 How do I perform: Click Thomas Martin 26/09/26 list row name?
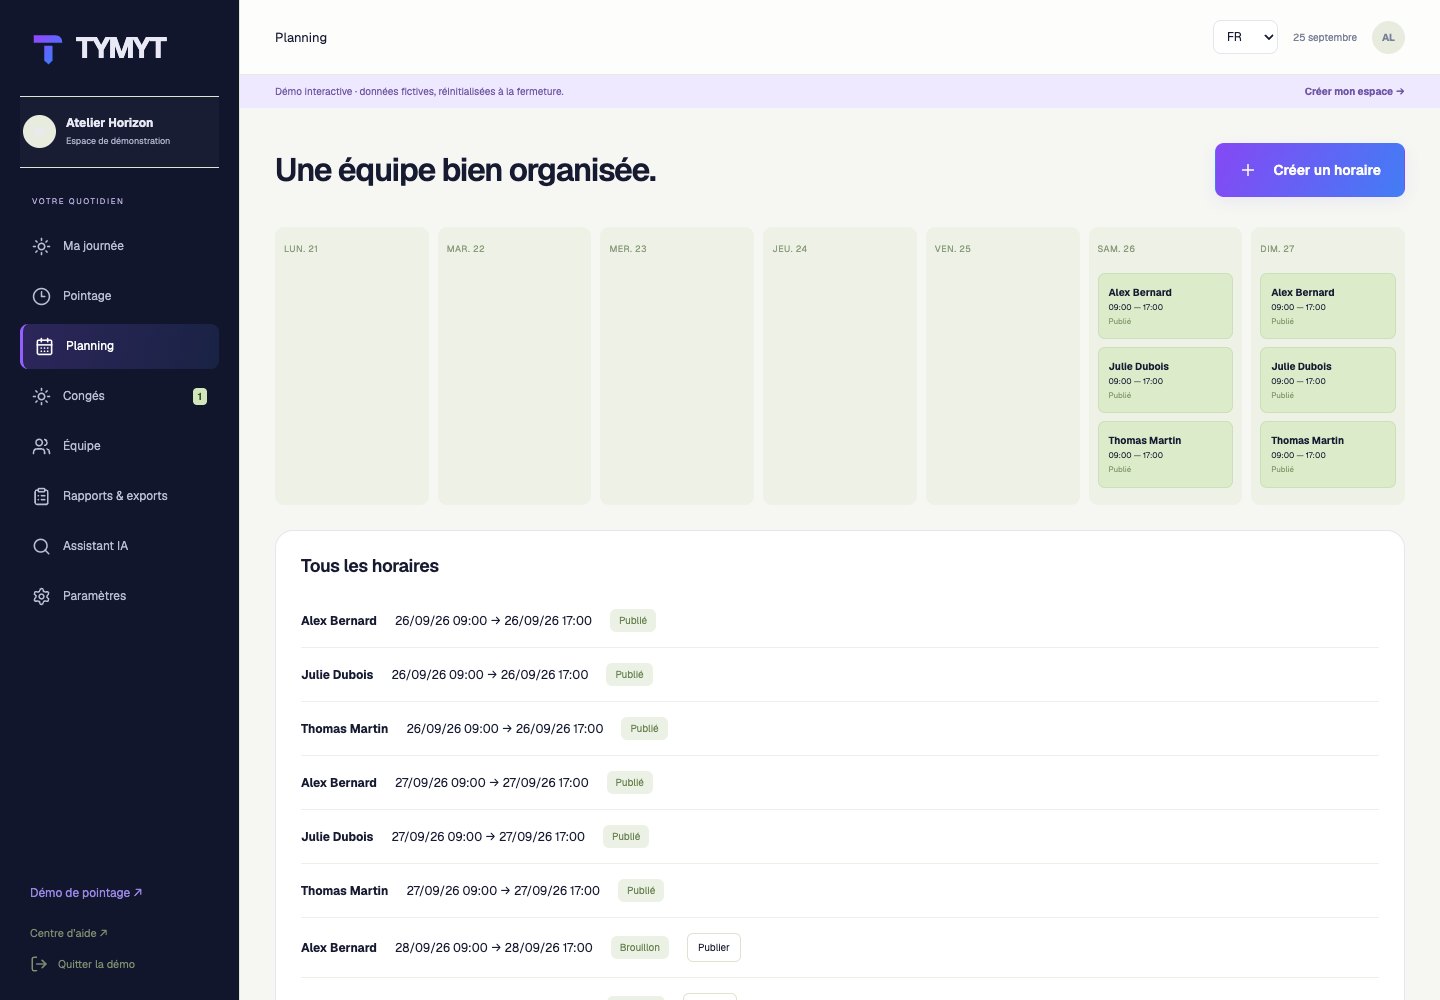(x=344, y=729)
